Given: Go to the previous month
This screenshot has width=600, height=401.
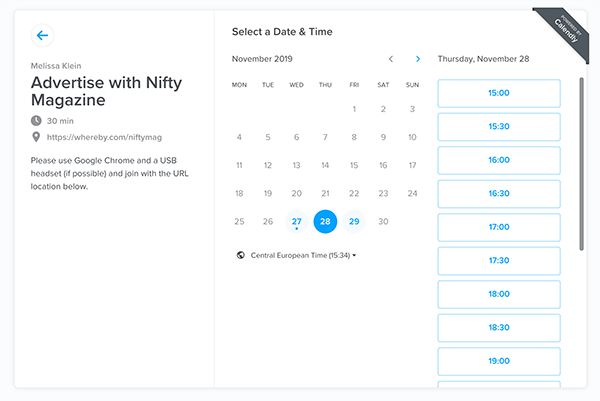Looking at the screenshot, I should 391,59.
